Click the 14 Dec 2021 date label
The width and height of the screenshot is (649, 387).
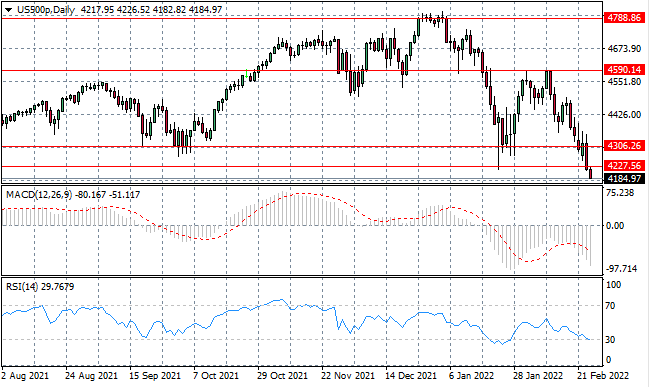[x=411, y=376]
